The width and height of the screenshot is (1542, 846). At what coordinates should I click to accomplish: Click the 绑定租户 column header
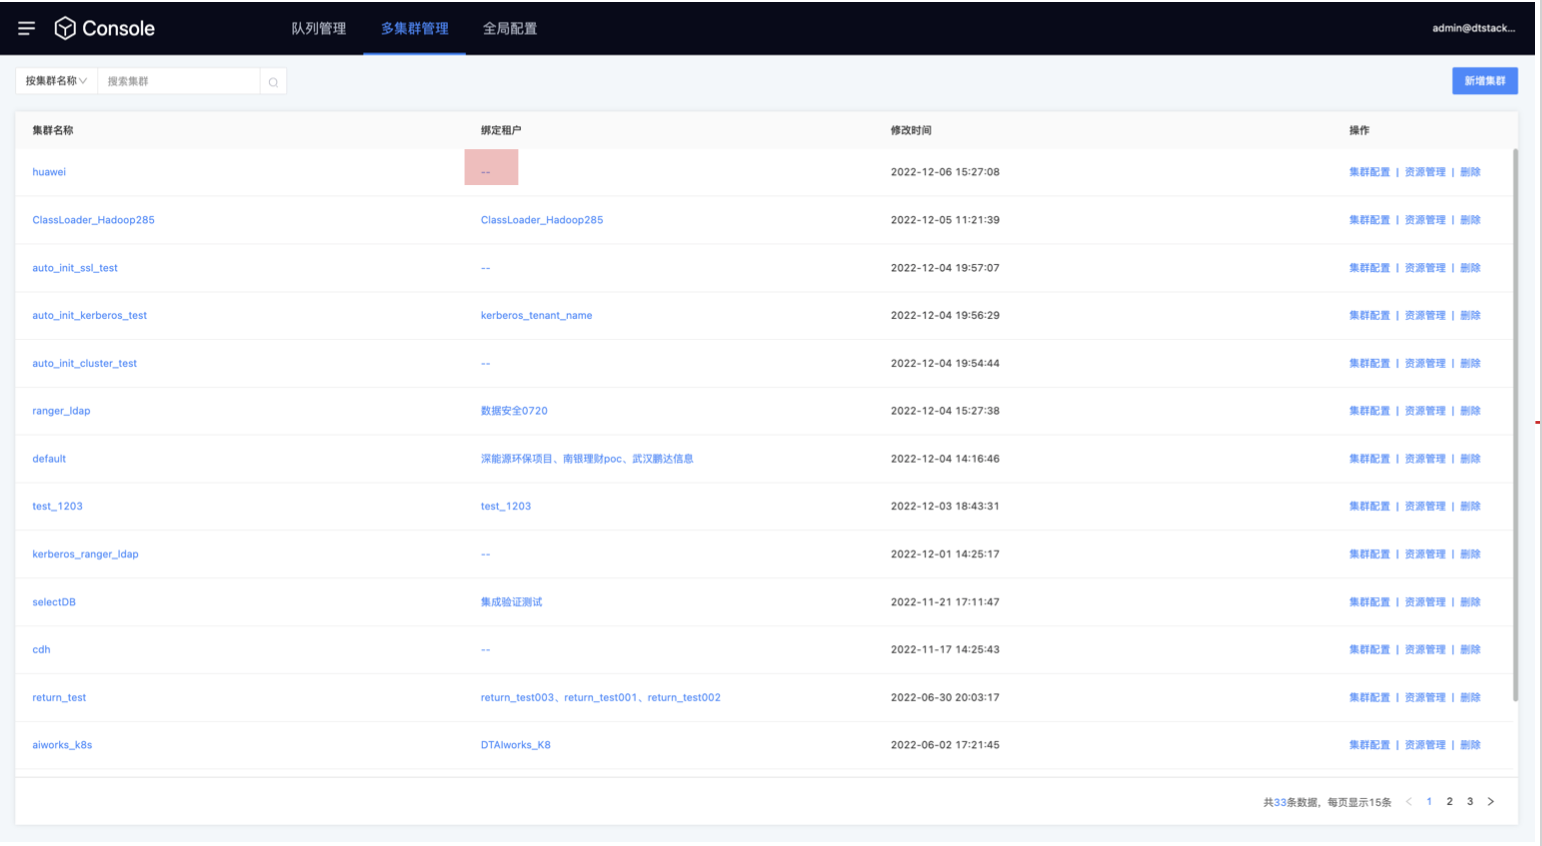(501, 130)
